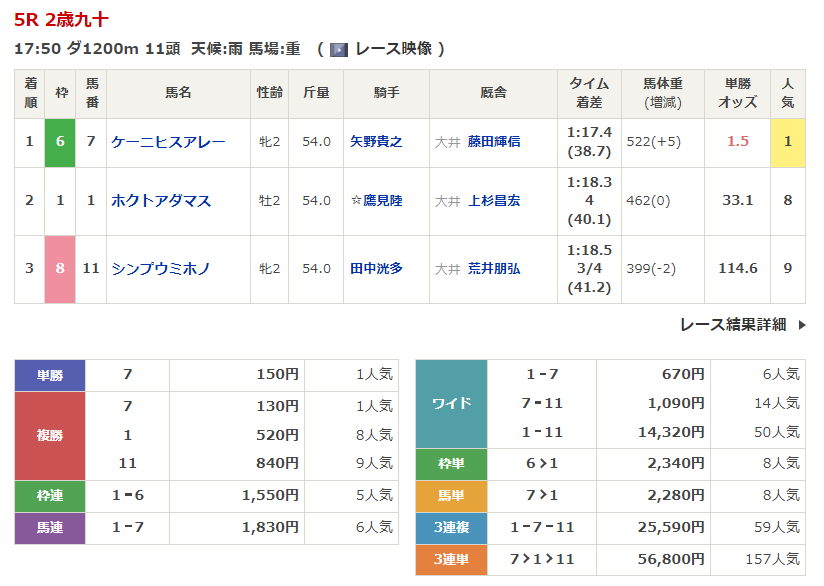Click green frame number 6 cell

click(x=60, y=142)
